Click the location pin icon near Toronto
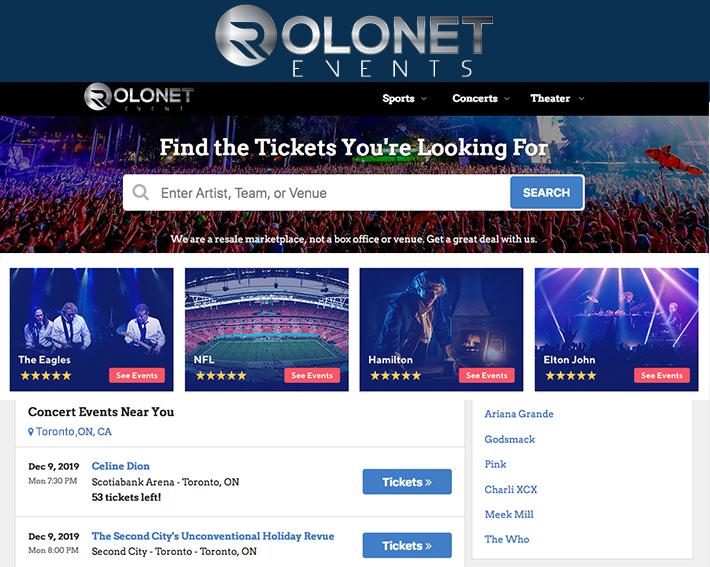Screen dimensions: 710x567 [x=31, y=432]
